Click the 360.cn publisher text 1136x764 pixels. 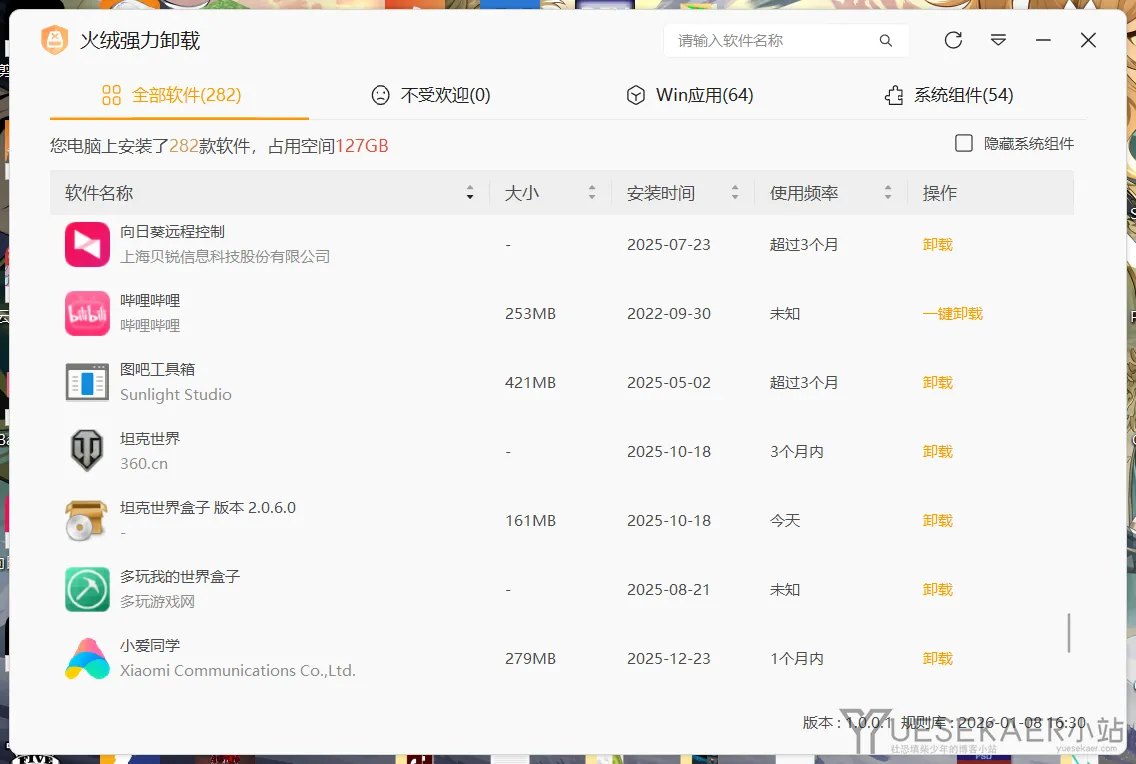(x=143, y=463)
